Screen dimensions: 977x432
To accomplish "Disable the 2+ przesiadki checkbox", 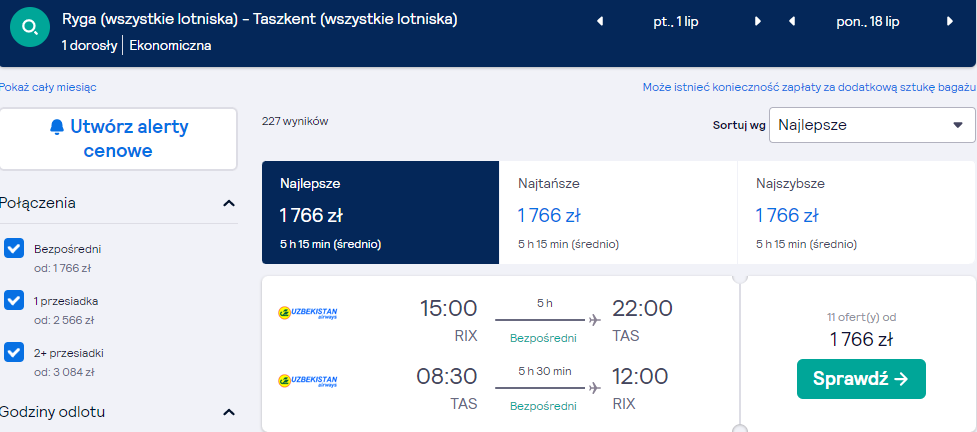I will (x=14, y=352).
